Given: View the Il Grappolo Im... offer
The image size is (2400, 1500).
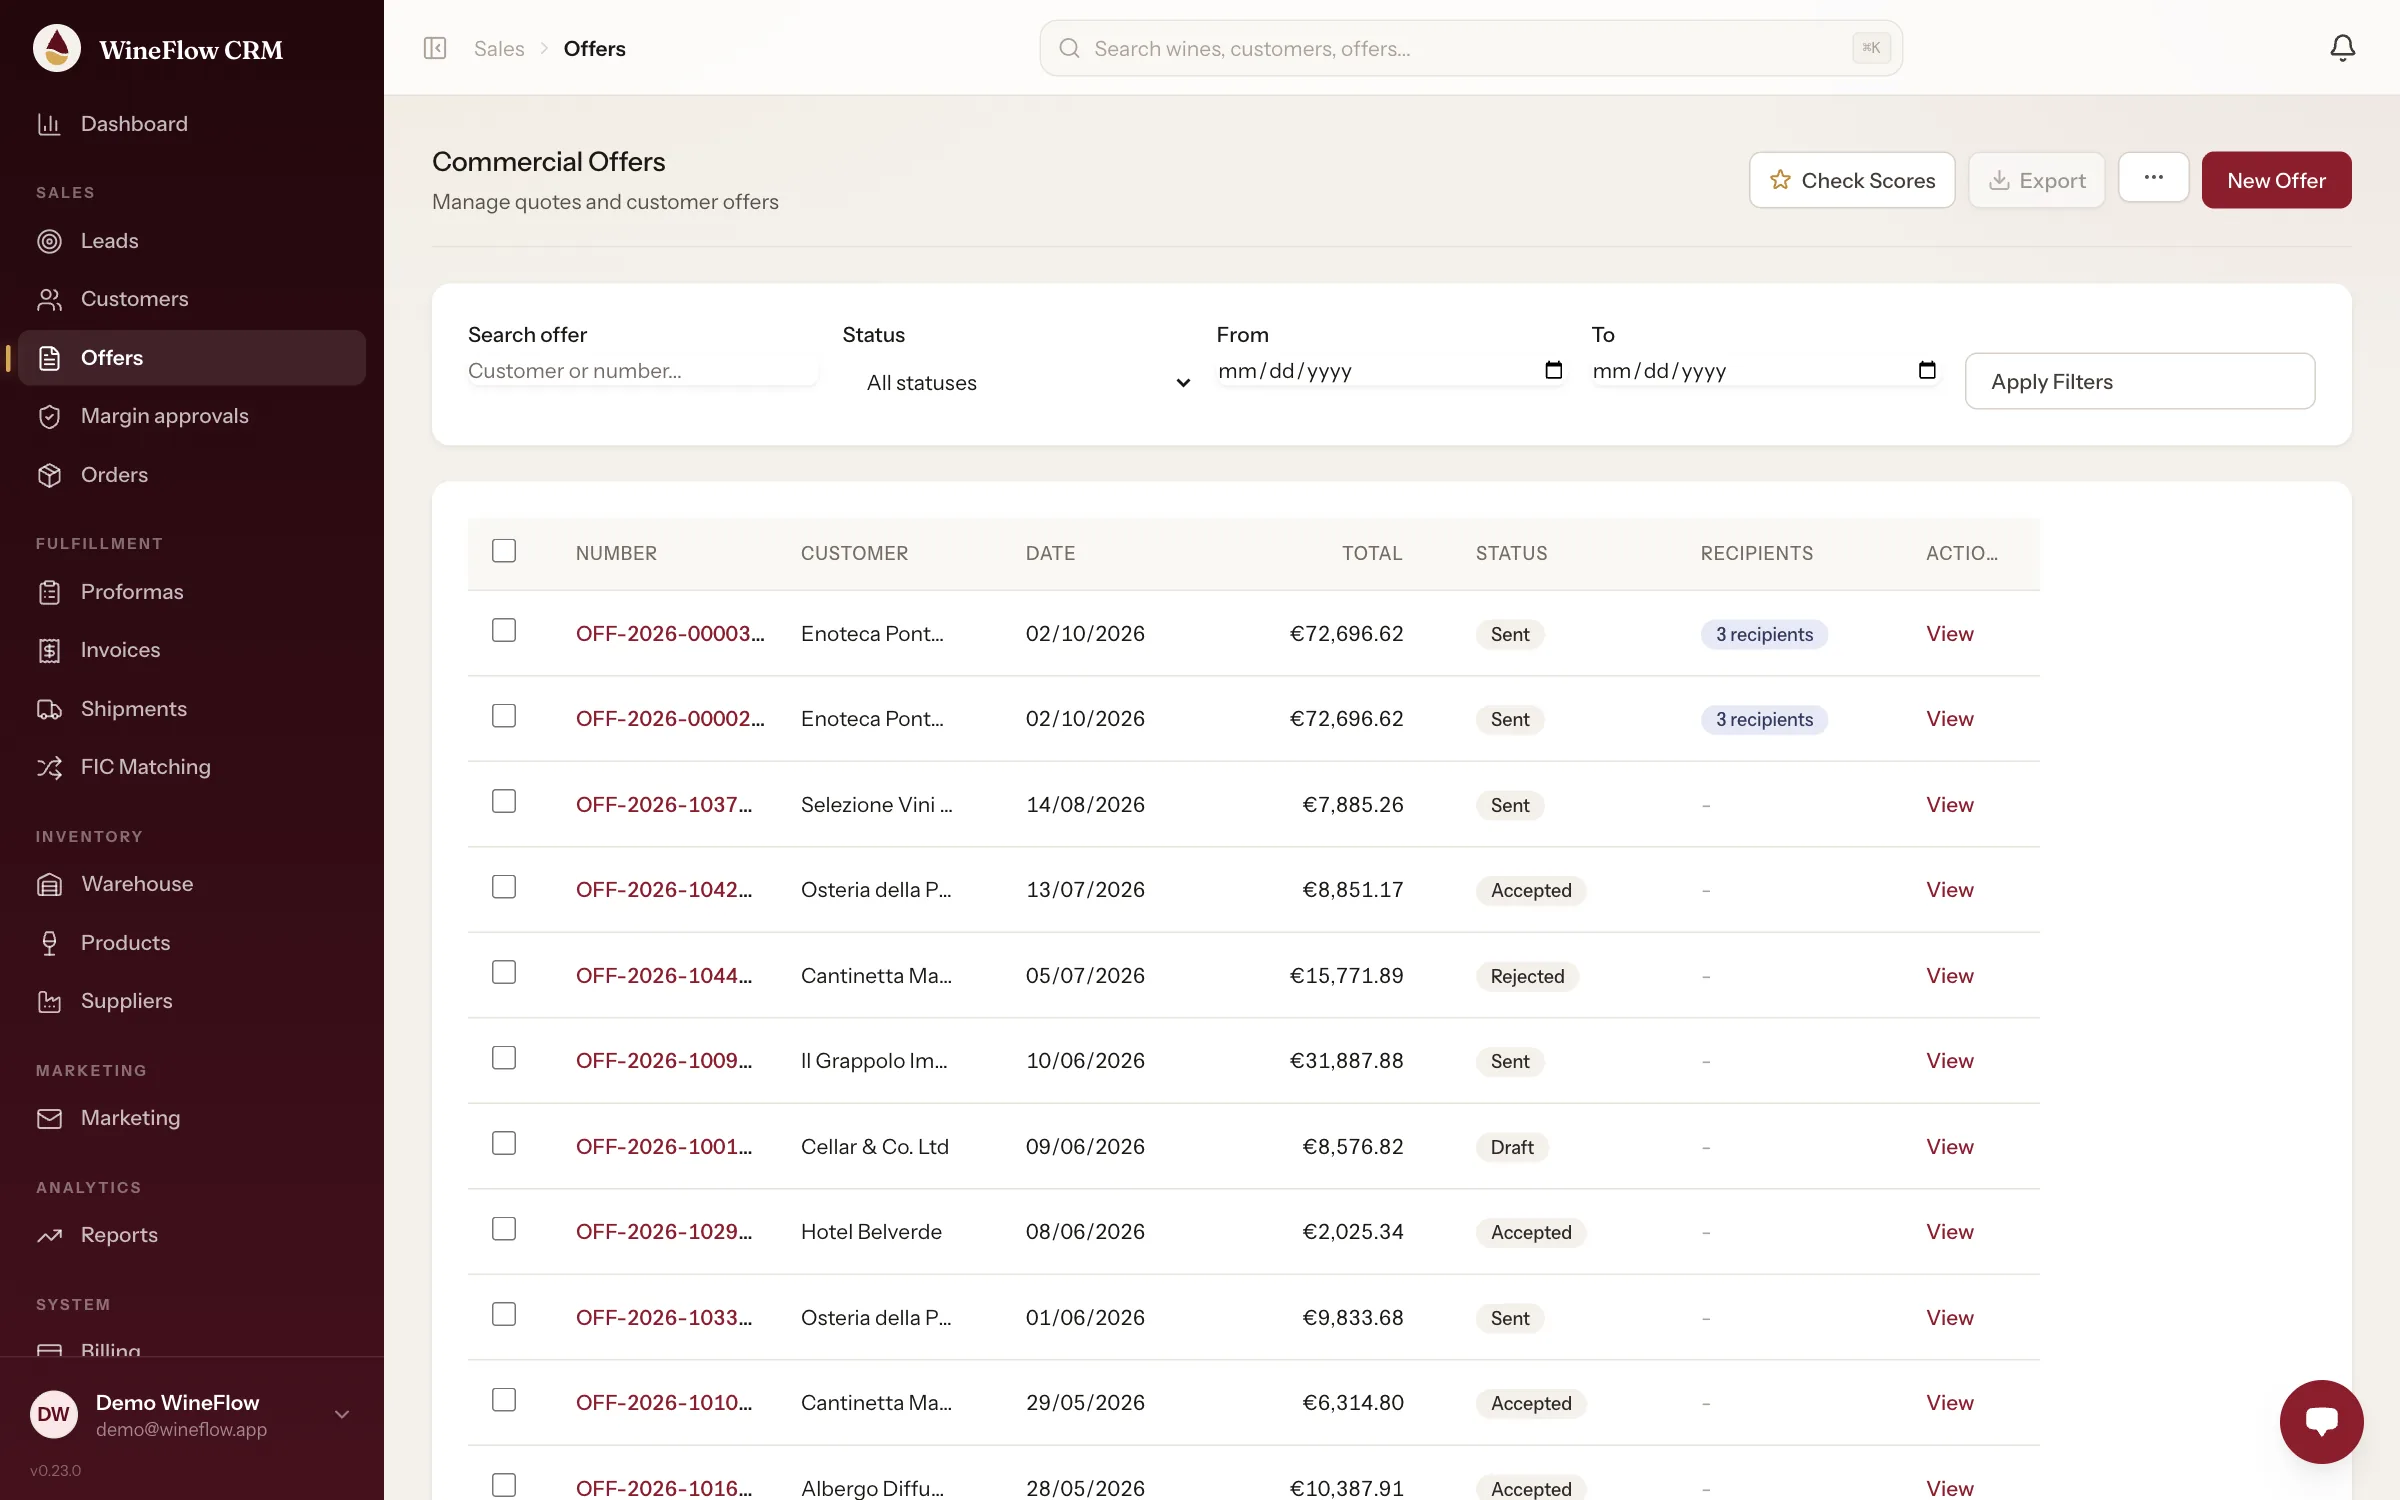Looking at the screenshot, I should [1949, 1060].
